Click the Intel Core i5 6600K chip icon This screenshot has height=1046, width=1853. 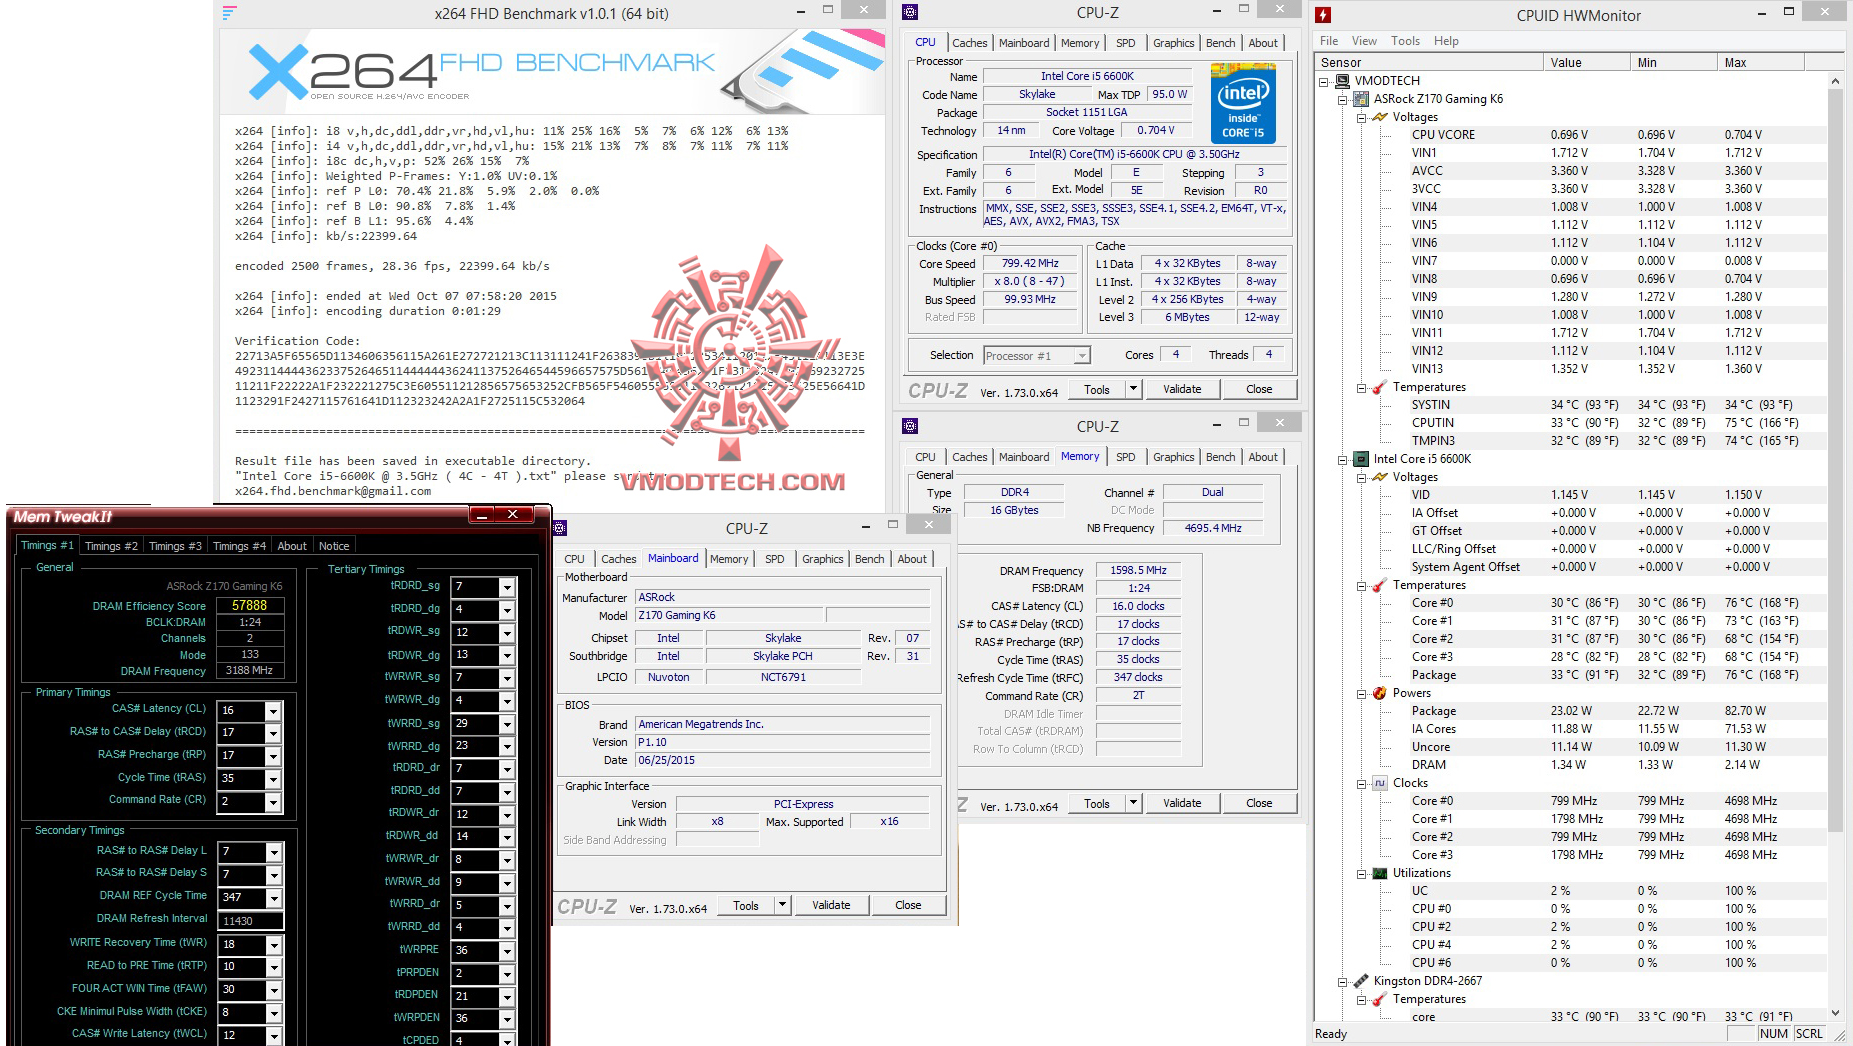coord(1361,459)
